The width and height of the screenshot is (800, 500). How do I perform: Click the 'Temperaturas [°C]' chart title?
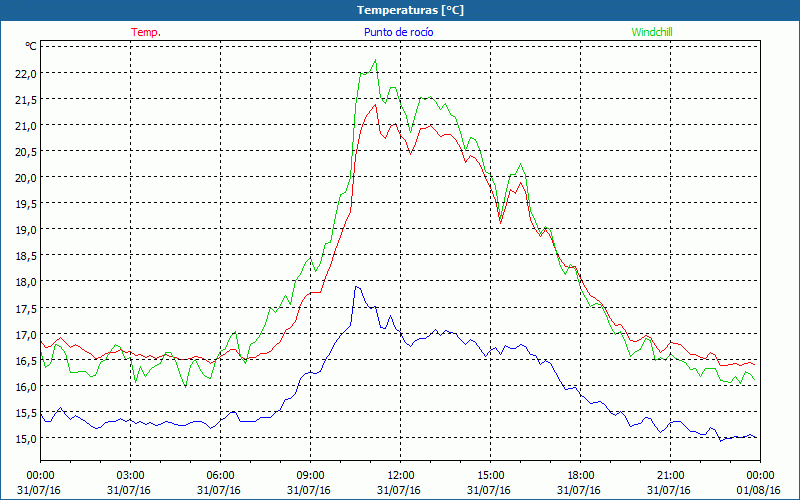pos(410,10)
